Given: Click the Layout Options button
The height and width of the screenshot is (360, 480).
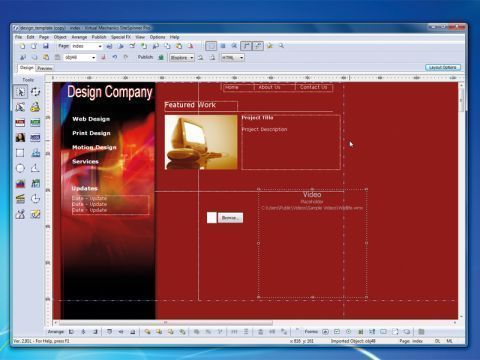Looking at the screenshot, I should click(x=443, y=68).
